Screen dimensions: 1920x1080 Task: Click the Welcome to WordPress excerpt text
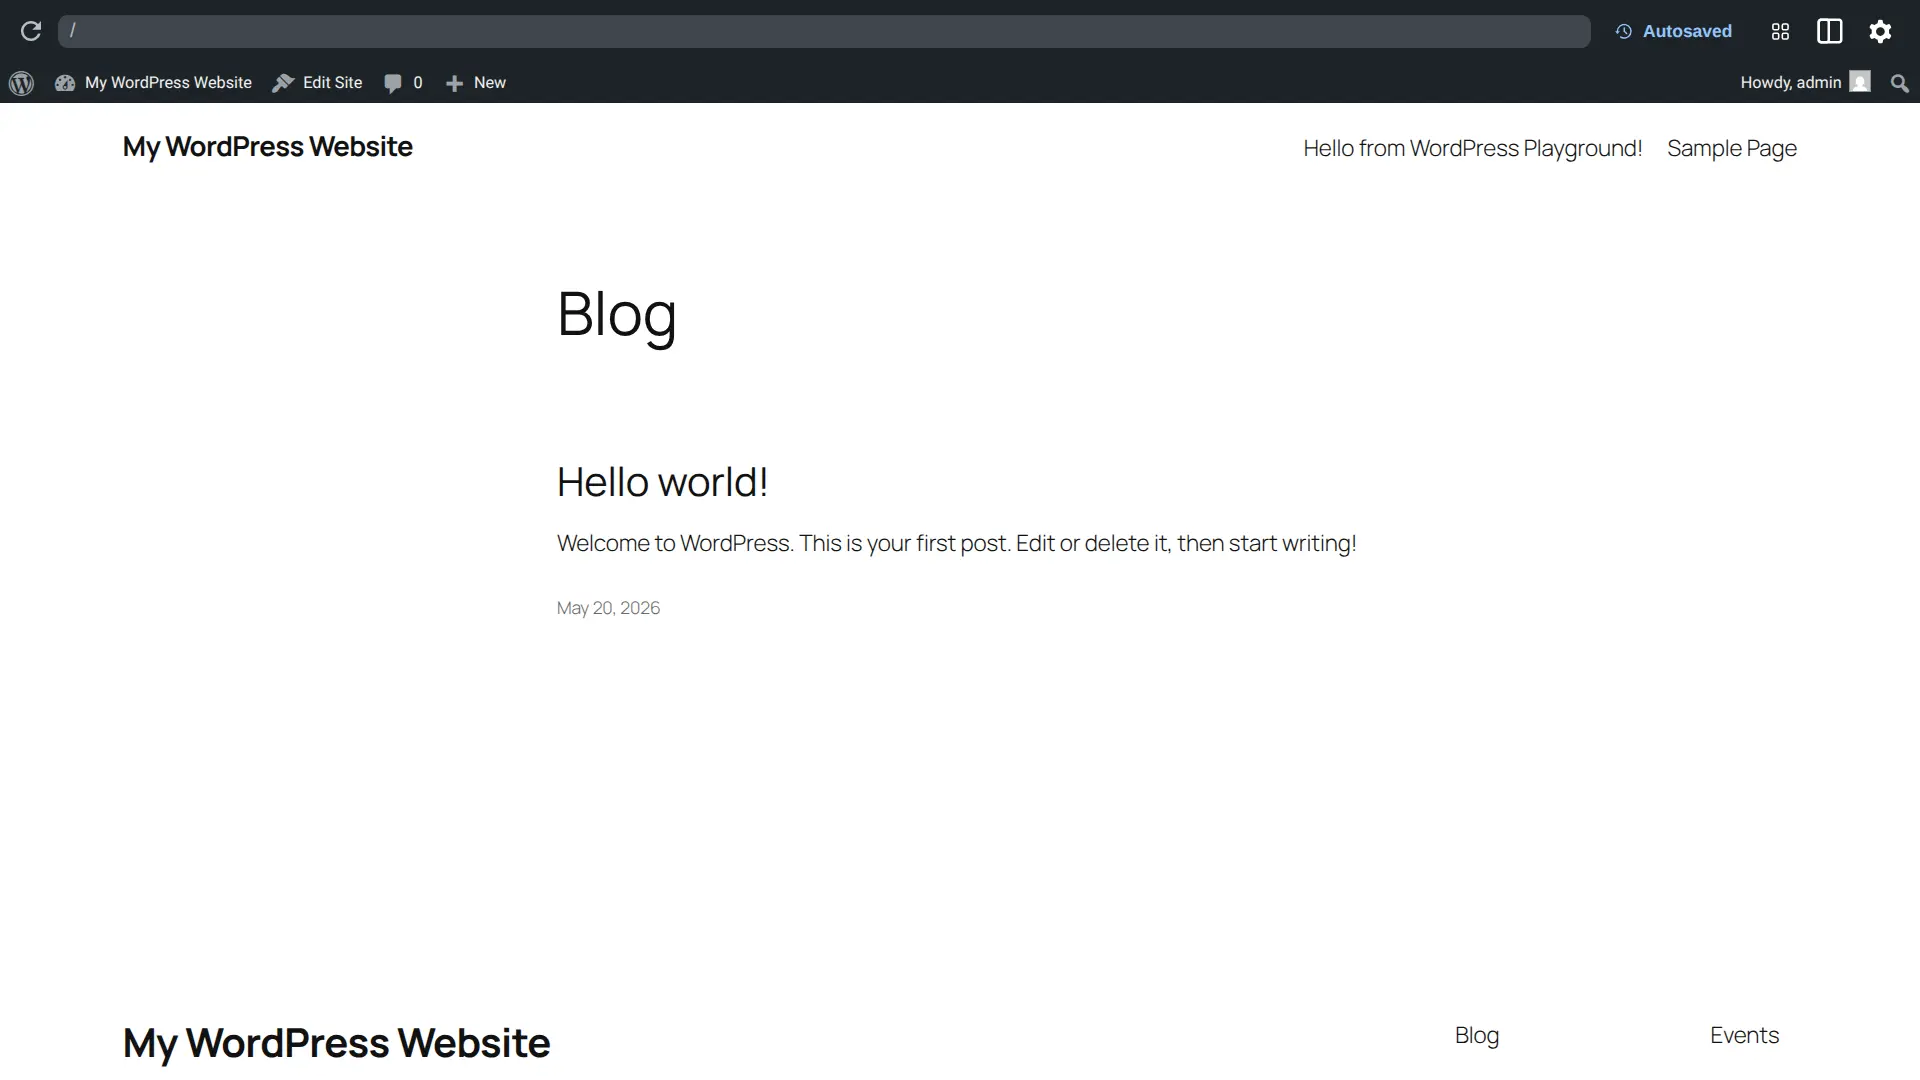[956, 543]
